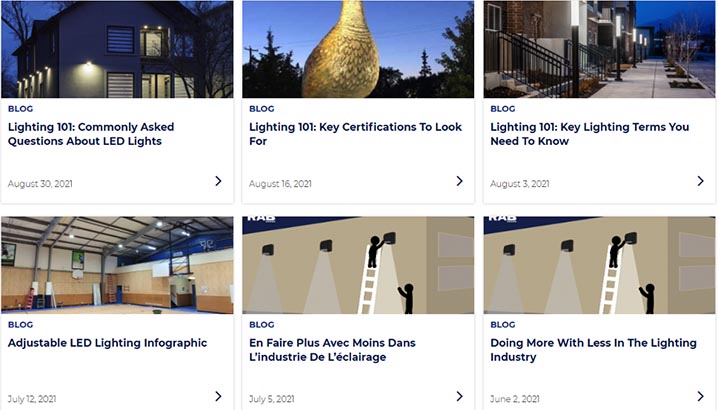Viewport: 718px width, 410px height.
Task: Click arrow on En Faire Plus card
Action: pyautogui.click(x=459, y=396)
